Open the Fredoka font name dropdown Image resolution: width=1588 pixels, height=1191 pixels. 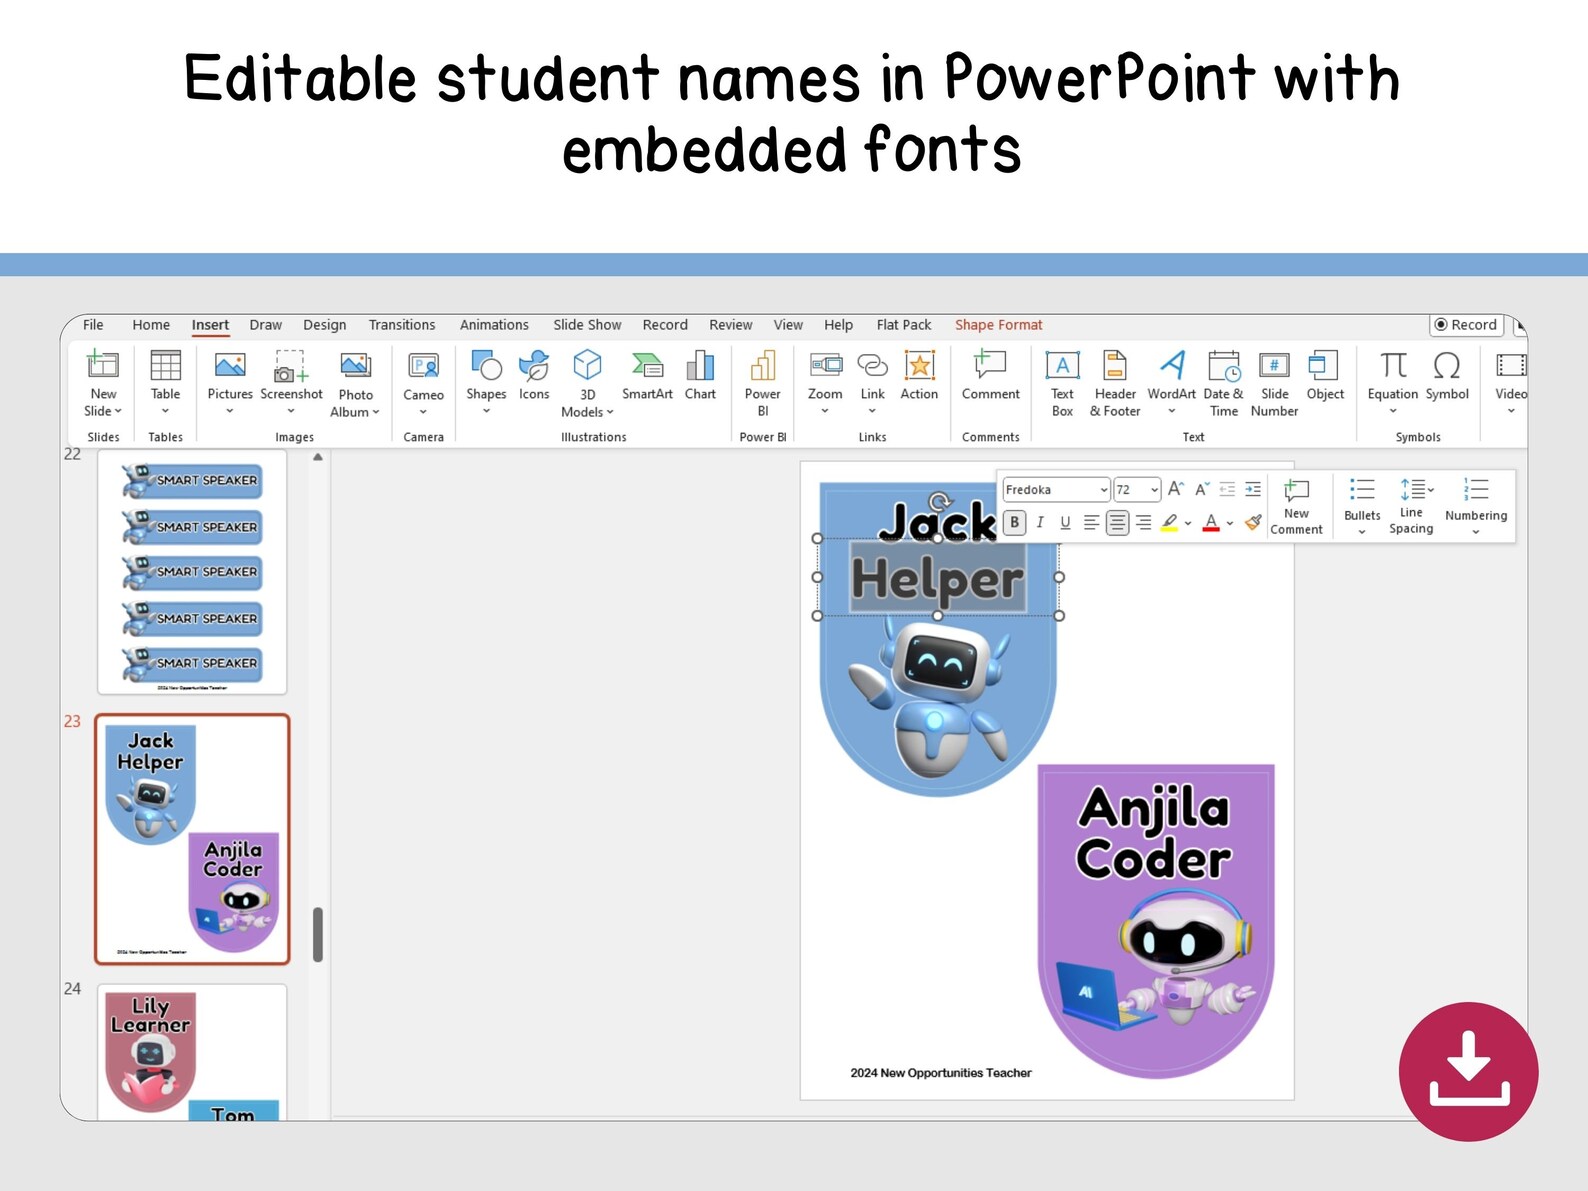tap(1104, 490)
